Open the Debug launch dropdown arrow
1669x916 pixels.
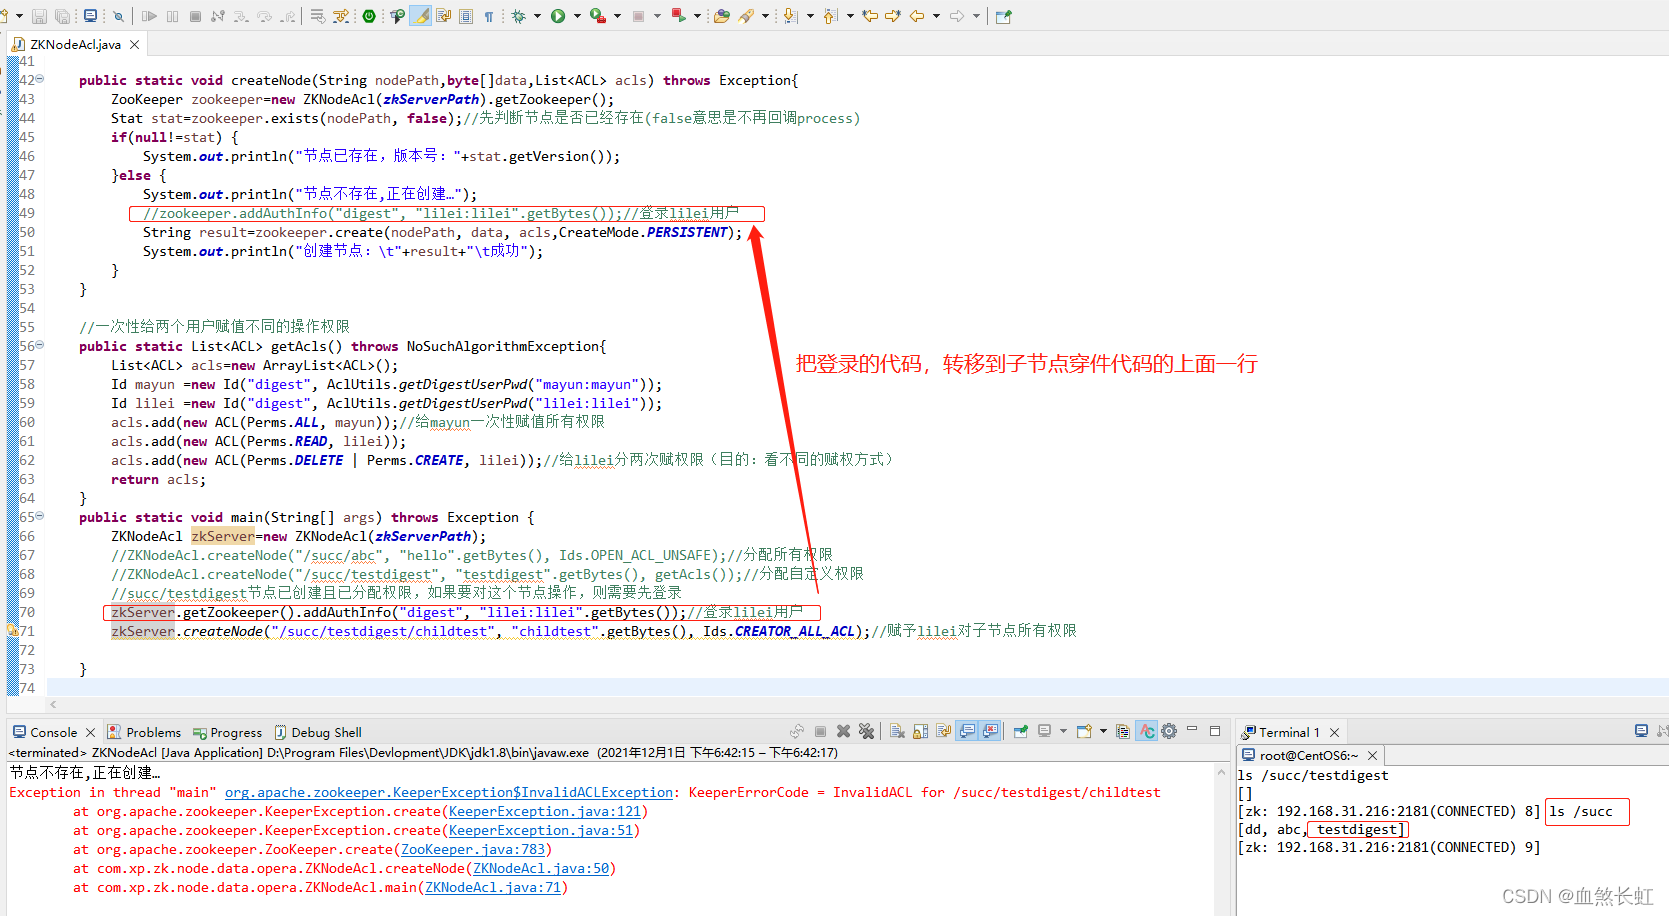coord(537,16)
